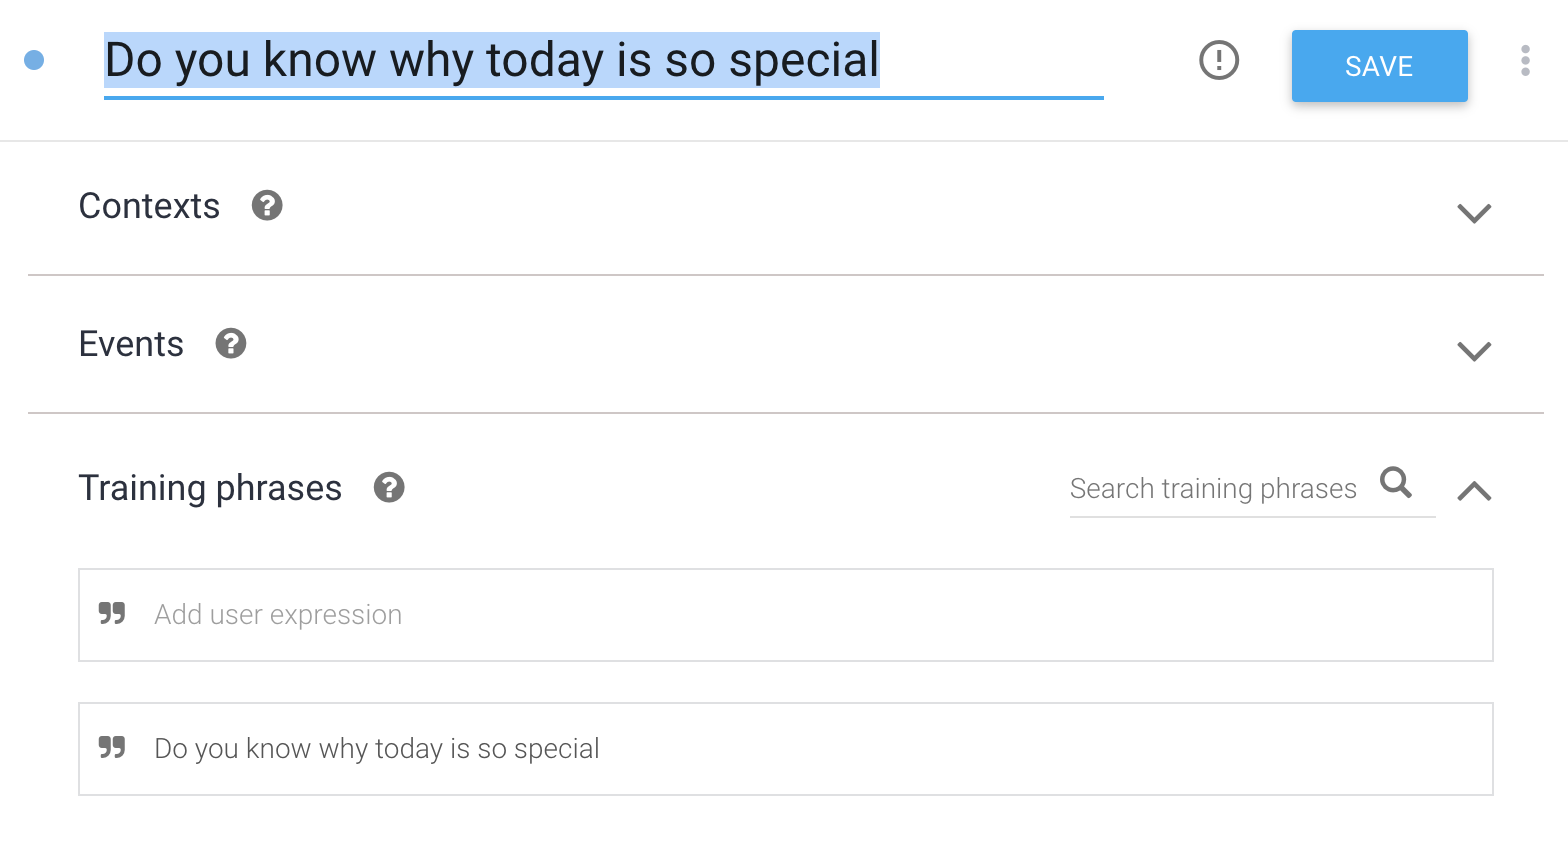Open the exclamation info icon near Save

coord(1218,60)
